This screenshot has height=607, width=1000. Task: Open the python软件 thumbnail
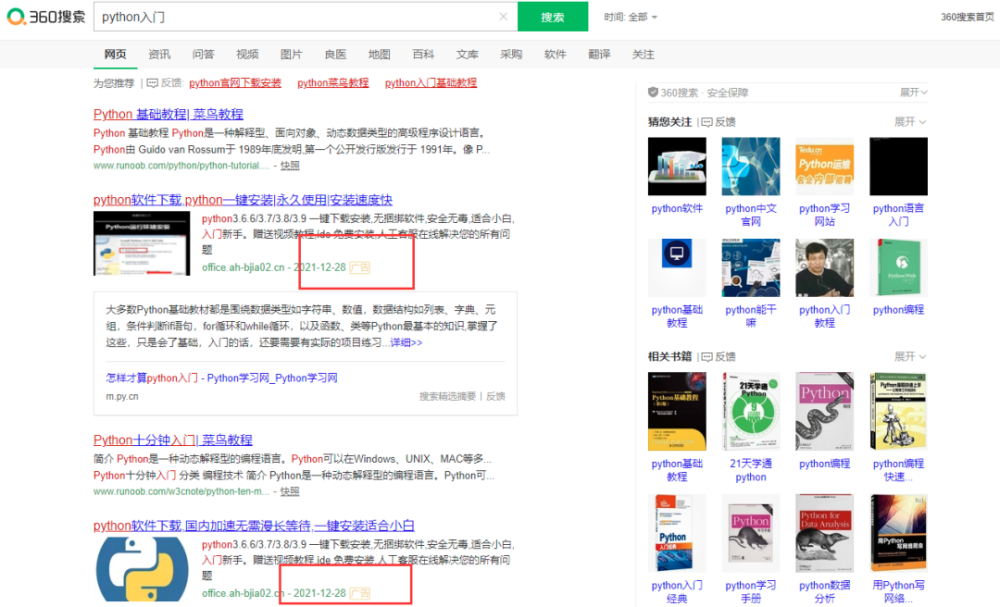click(677, 166)
